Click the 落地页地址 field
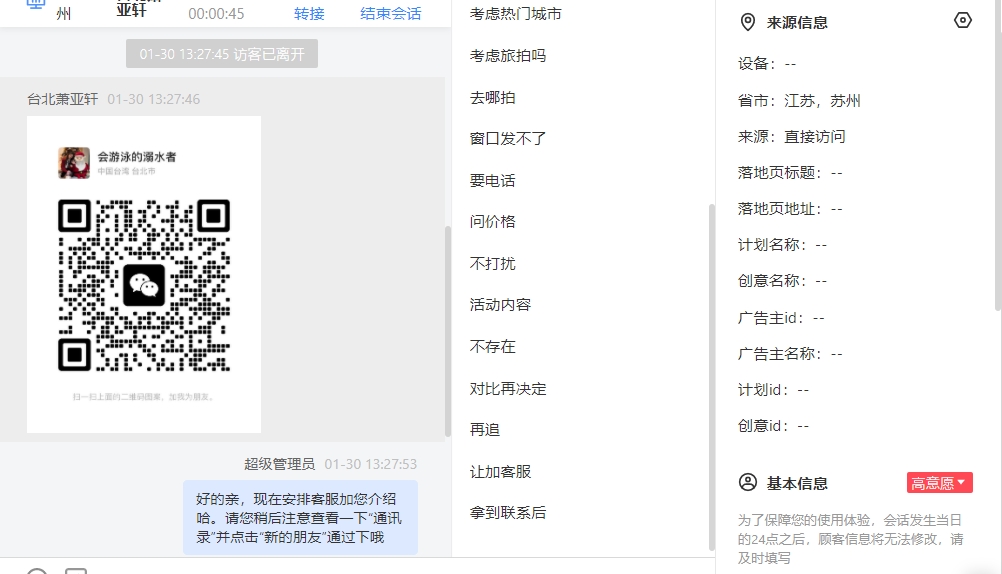The image size is (1002, 574). 790,208
